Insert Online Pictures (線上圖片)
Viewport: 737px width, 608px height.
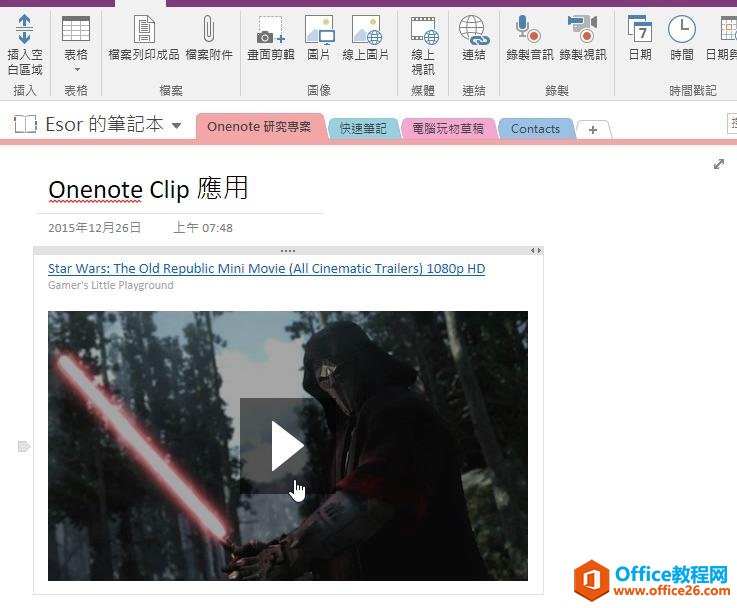pos(366,39)
